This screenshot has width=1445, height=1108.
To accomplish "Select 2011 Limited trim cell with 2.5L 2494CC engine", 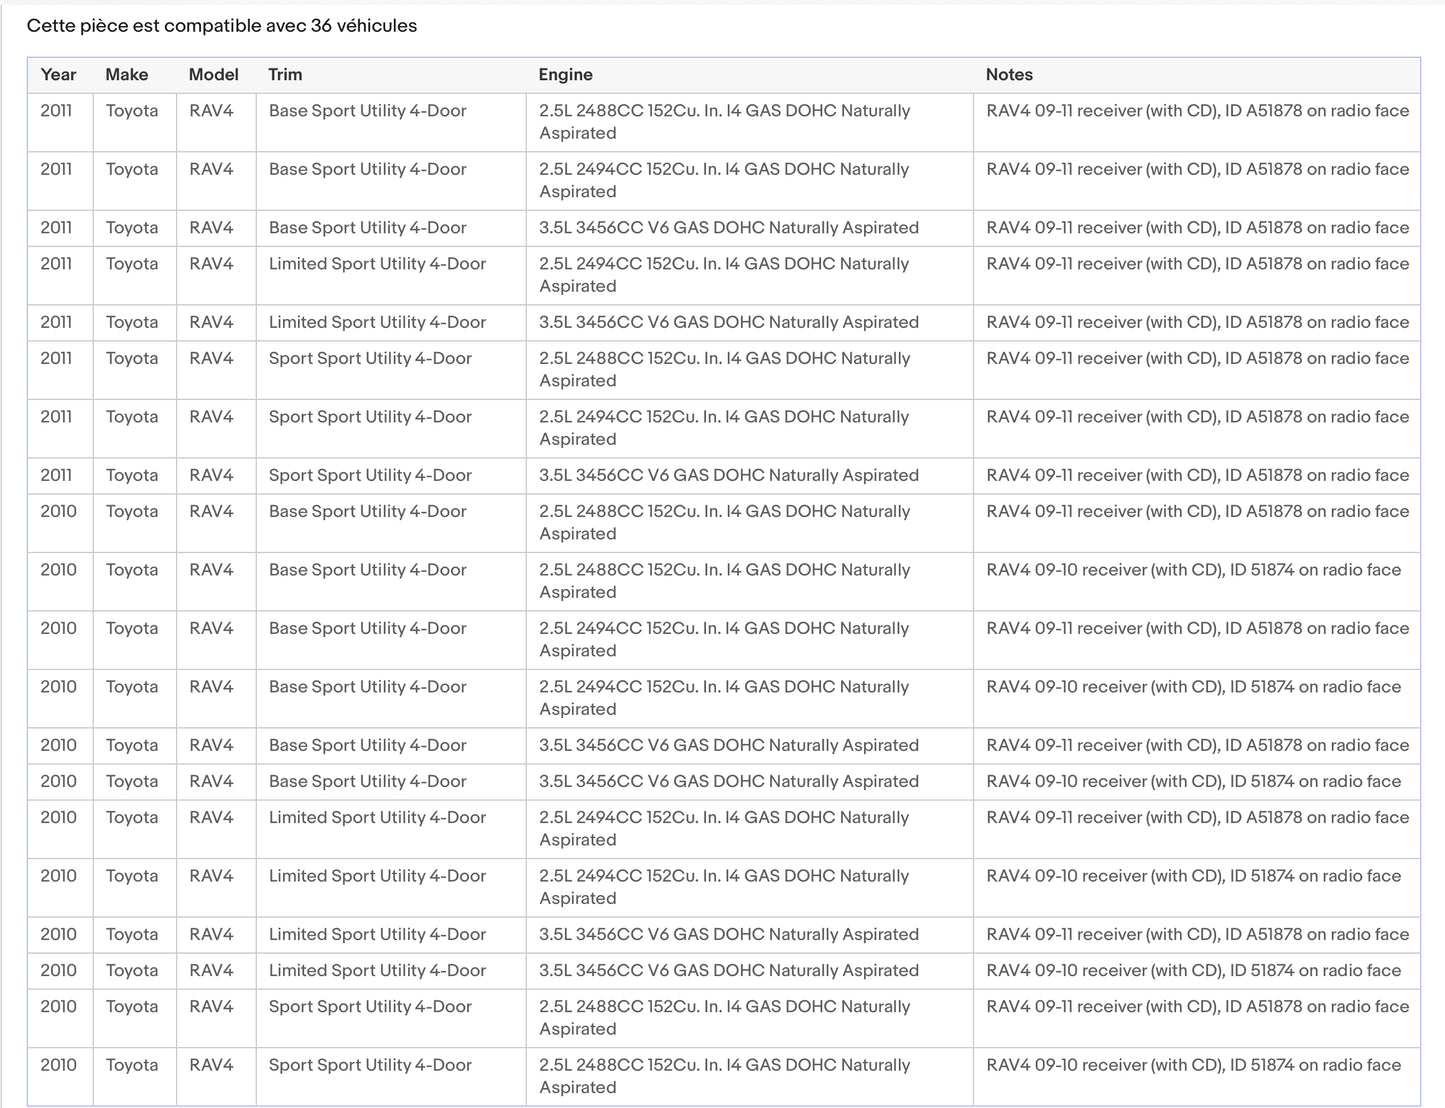I will 377,264.
